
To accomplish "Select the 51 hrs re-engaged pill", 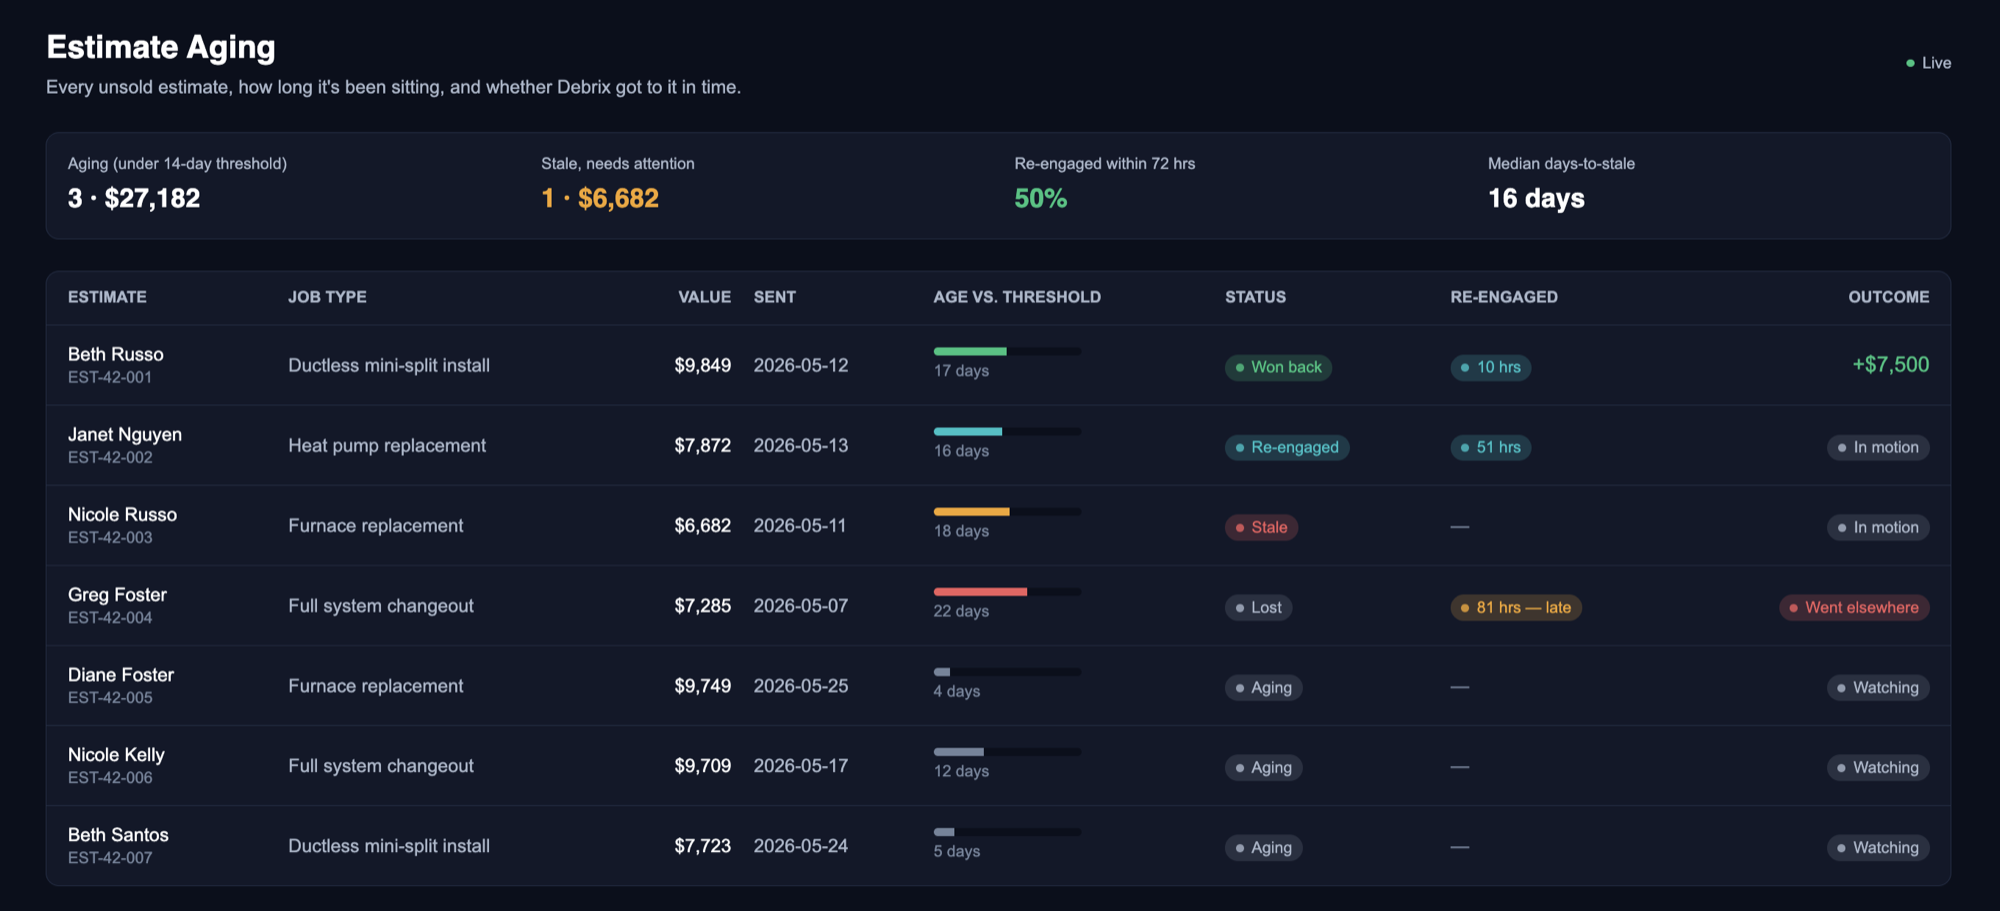I will click(1490, 447).
